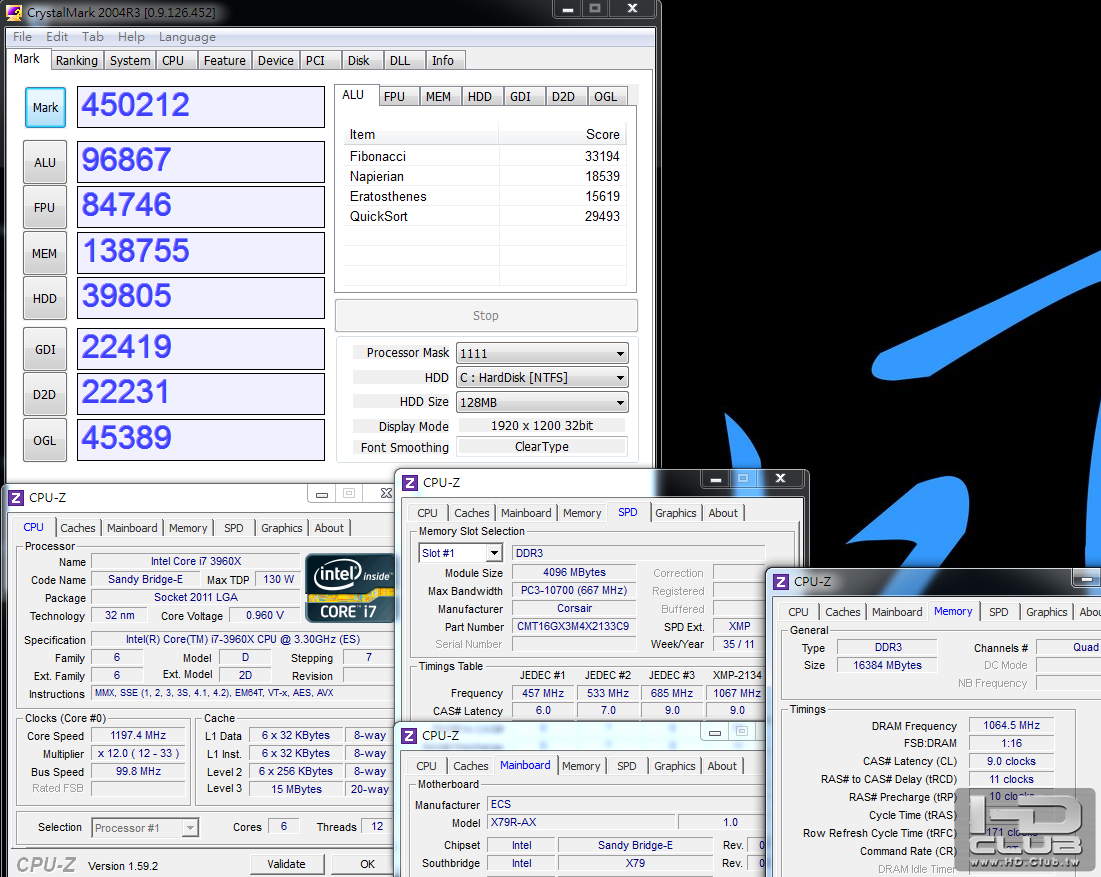The width and height of the screenshot is (1101, 877).
Task: Click the Z icon of the leftmost CPU-Z window
Action: (x=15, y=498)
